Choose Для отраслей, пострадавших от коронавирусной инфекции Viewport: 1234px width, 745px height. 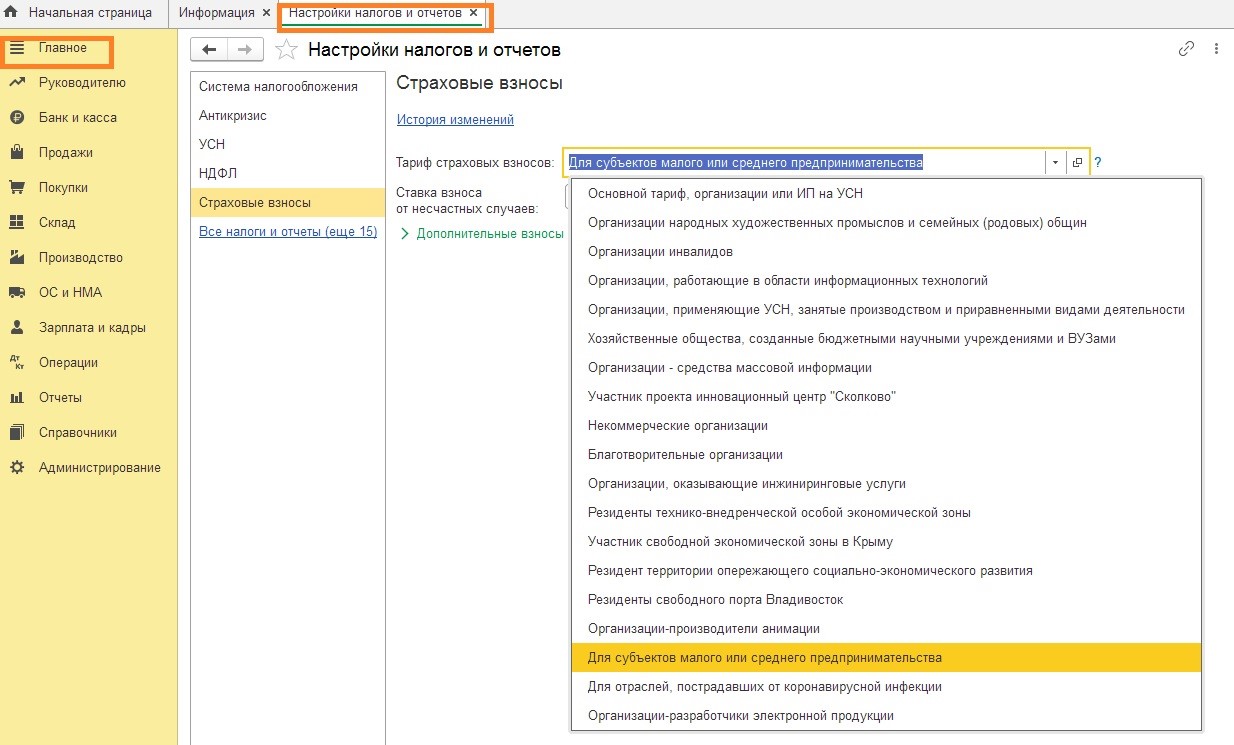coord(886,687)
